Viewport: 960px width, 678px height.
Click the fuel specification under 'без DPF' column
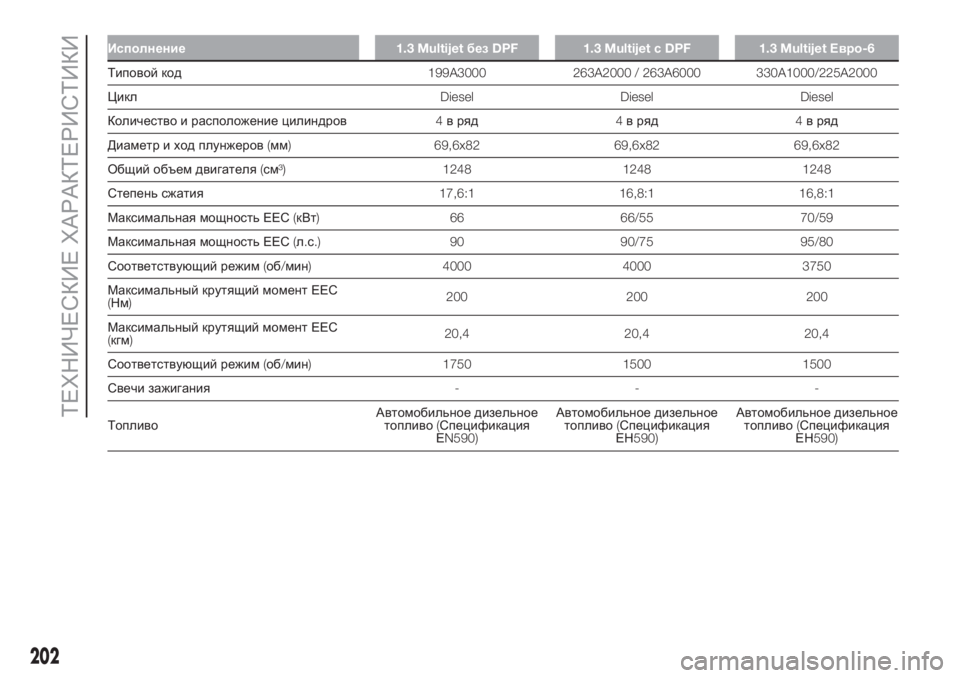tap(457, 426)
